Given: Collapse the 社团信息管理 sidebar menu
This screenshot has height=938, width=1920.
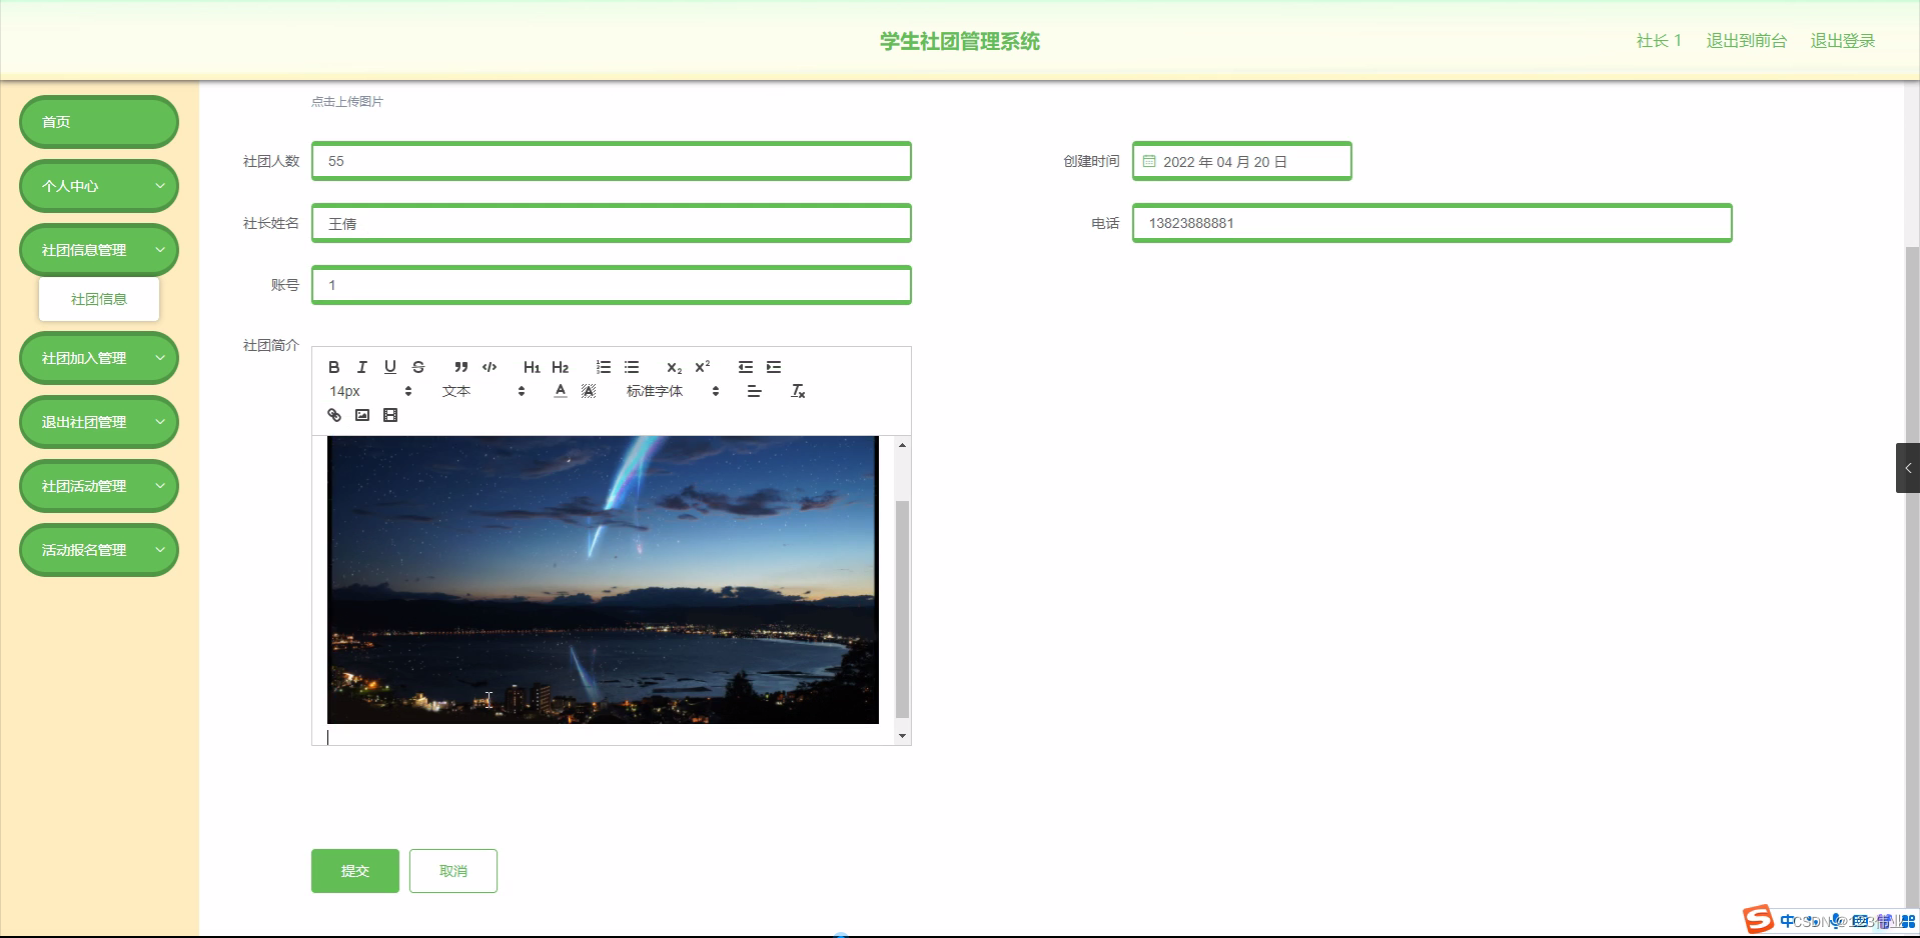Looking at the screenshot, I should (x=99, y=250).
